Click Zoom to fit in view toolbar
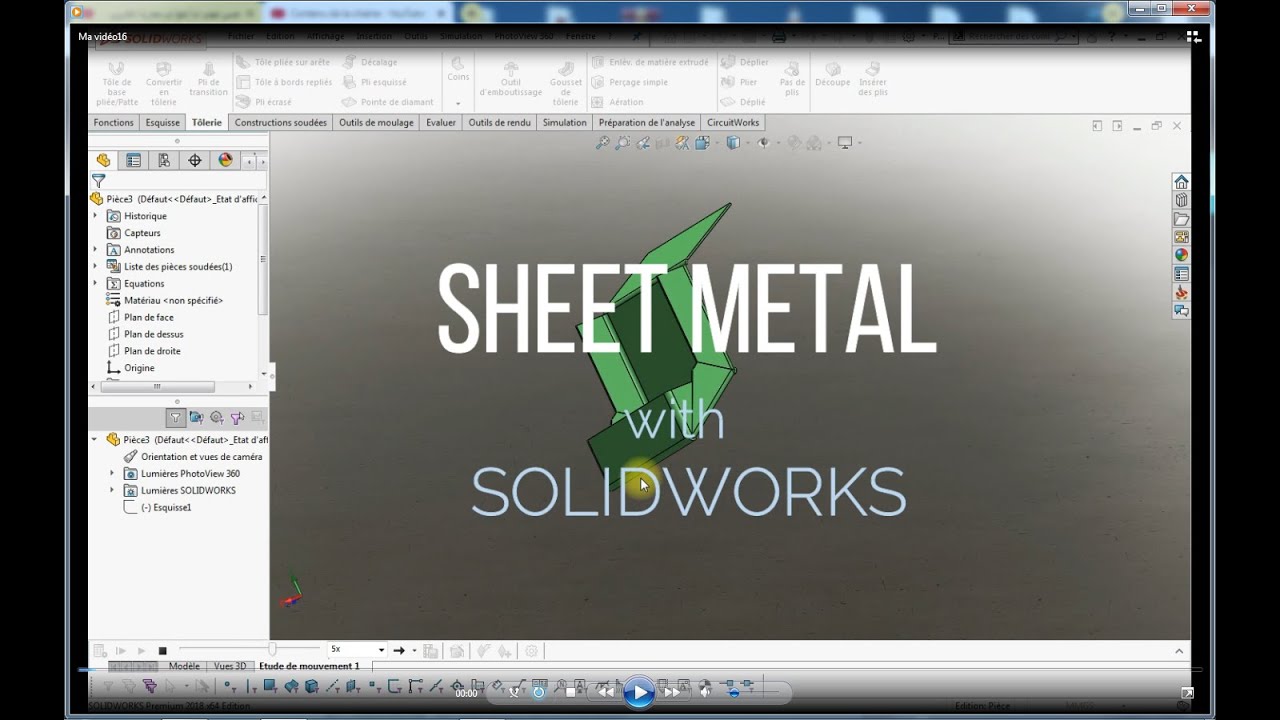 pyautogui.click(x=602, y=143)
